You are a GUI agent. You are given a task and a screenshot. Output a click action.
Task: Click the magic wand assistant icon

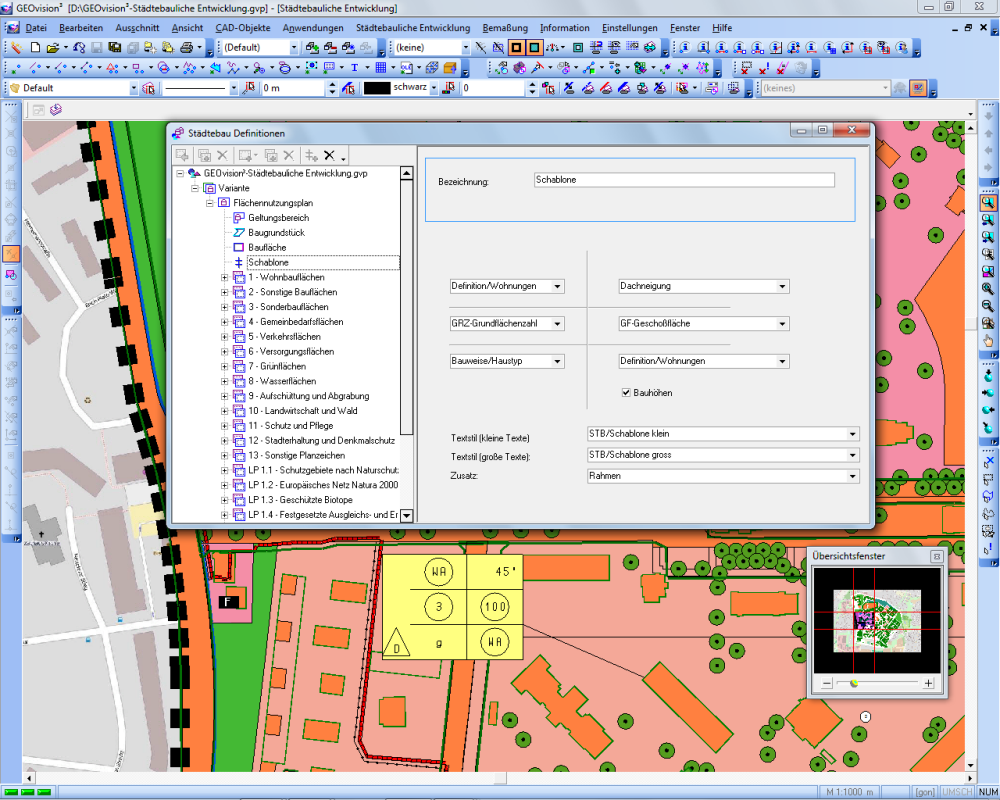click(16, 47)
